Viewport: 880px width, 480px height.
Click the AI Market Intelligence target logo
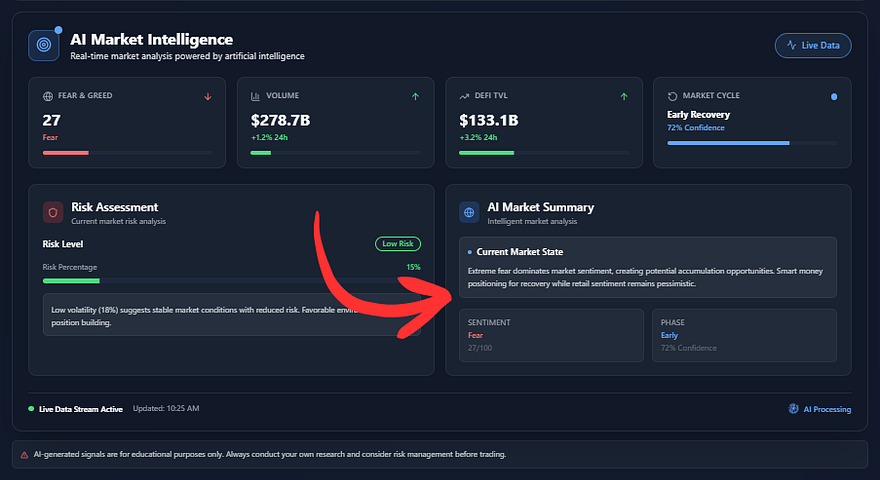(x=44, y=45)
